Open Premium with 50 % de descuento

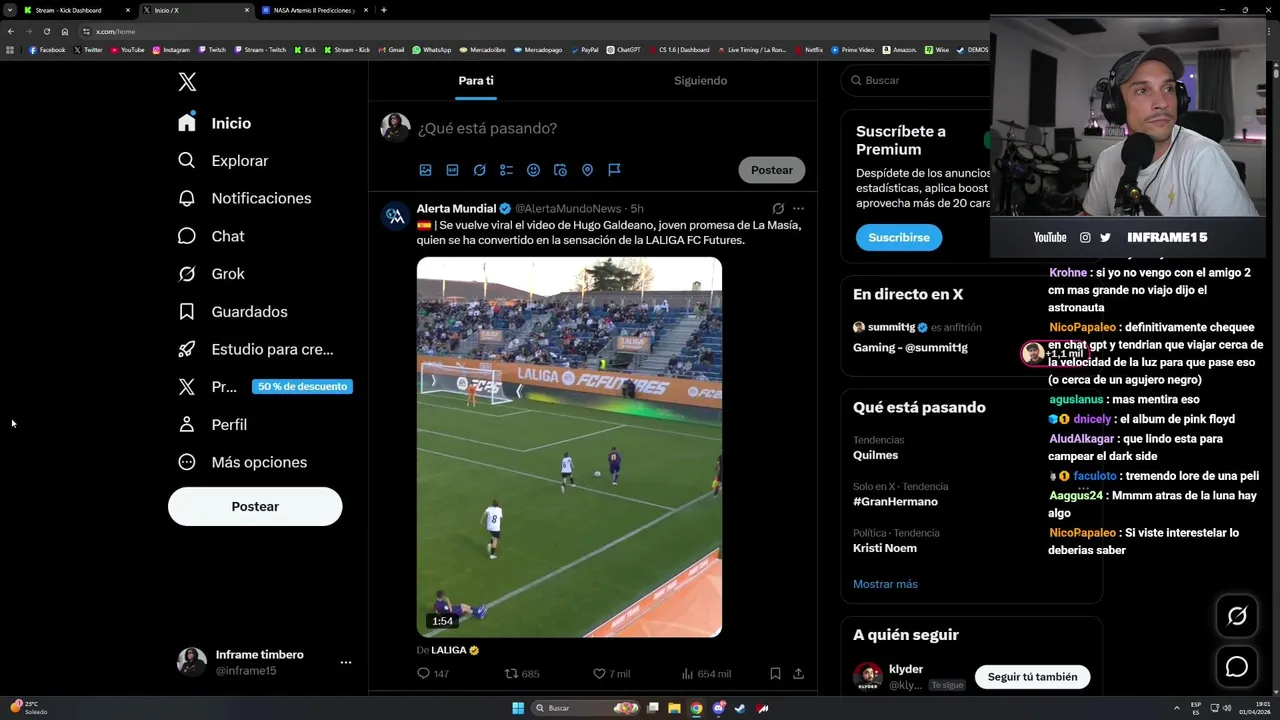click(x=264, y=387)
